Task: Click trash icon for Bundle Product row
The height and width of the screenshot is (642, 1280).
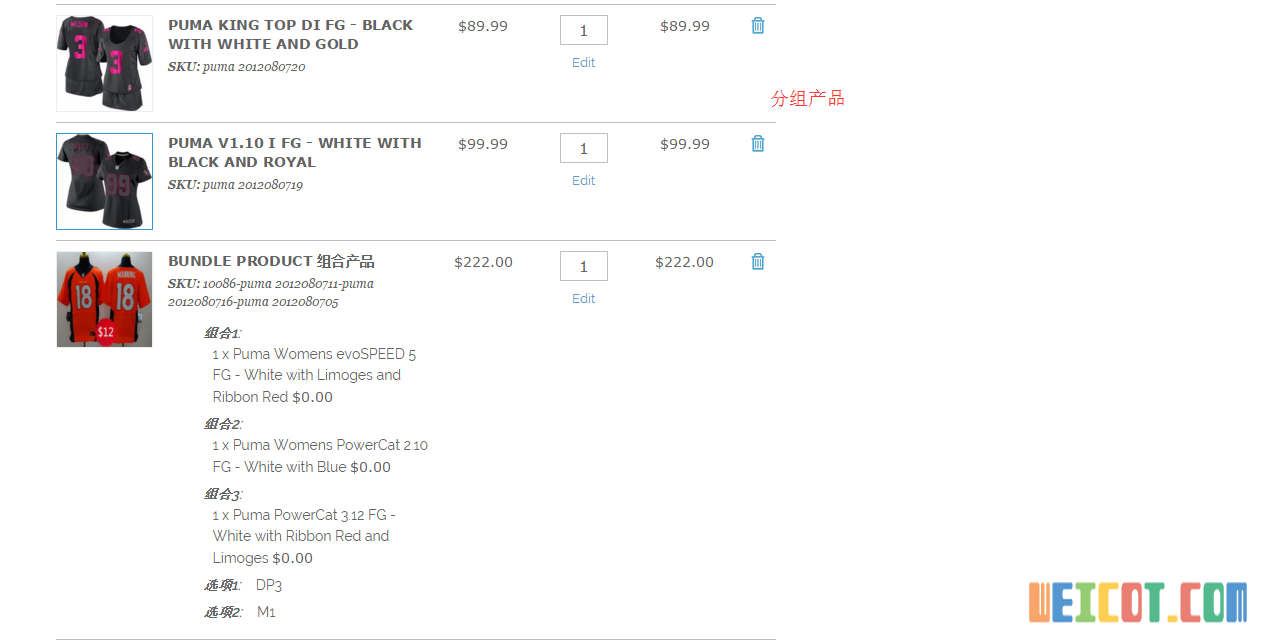Action: point(758,262)
